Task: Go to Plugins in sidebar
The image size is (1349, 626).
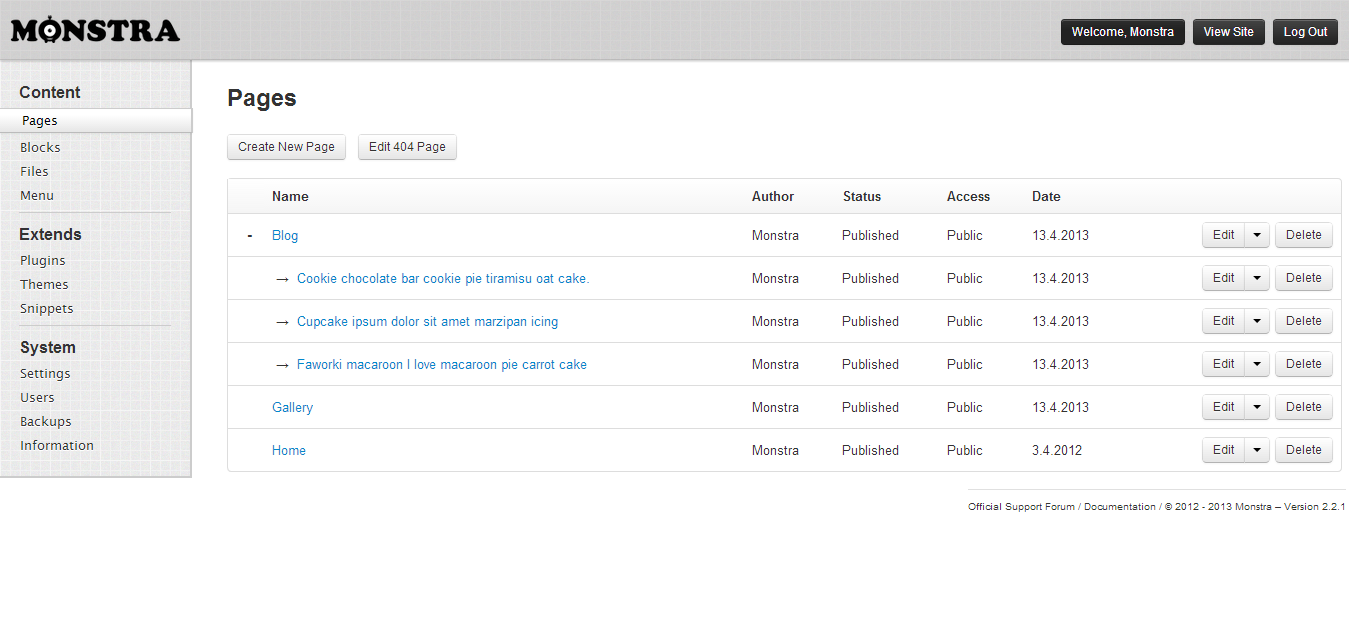Action: [43, 260]
